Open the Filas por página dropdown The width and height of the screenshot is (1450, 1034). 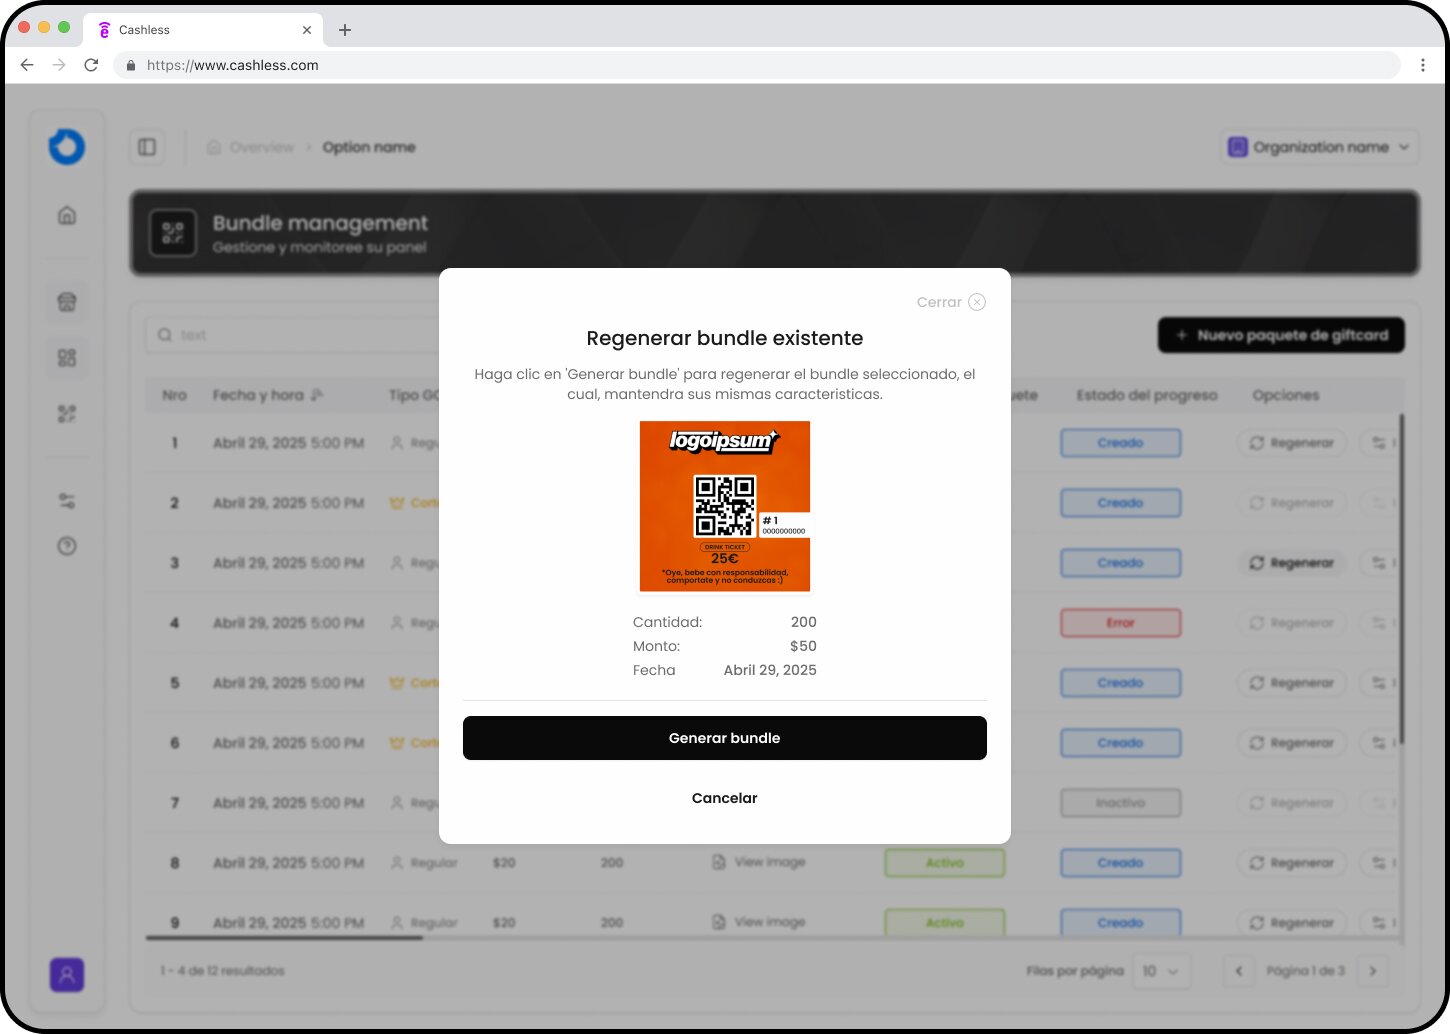[x=1161, y=971]
